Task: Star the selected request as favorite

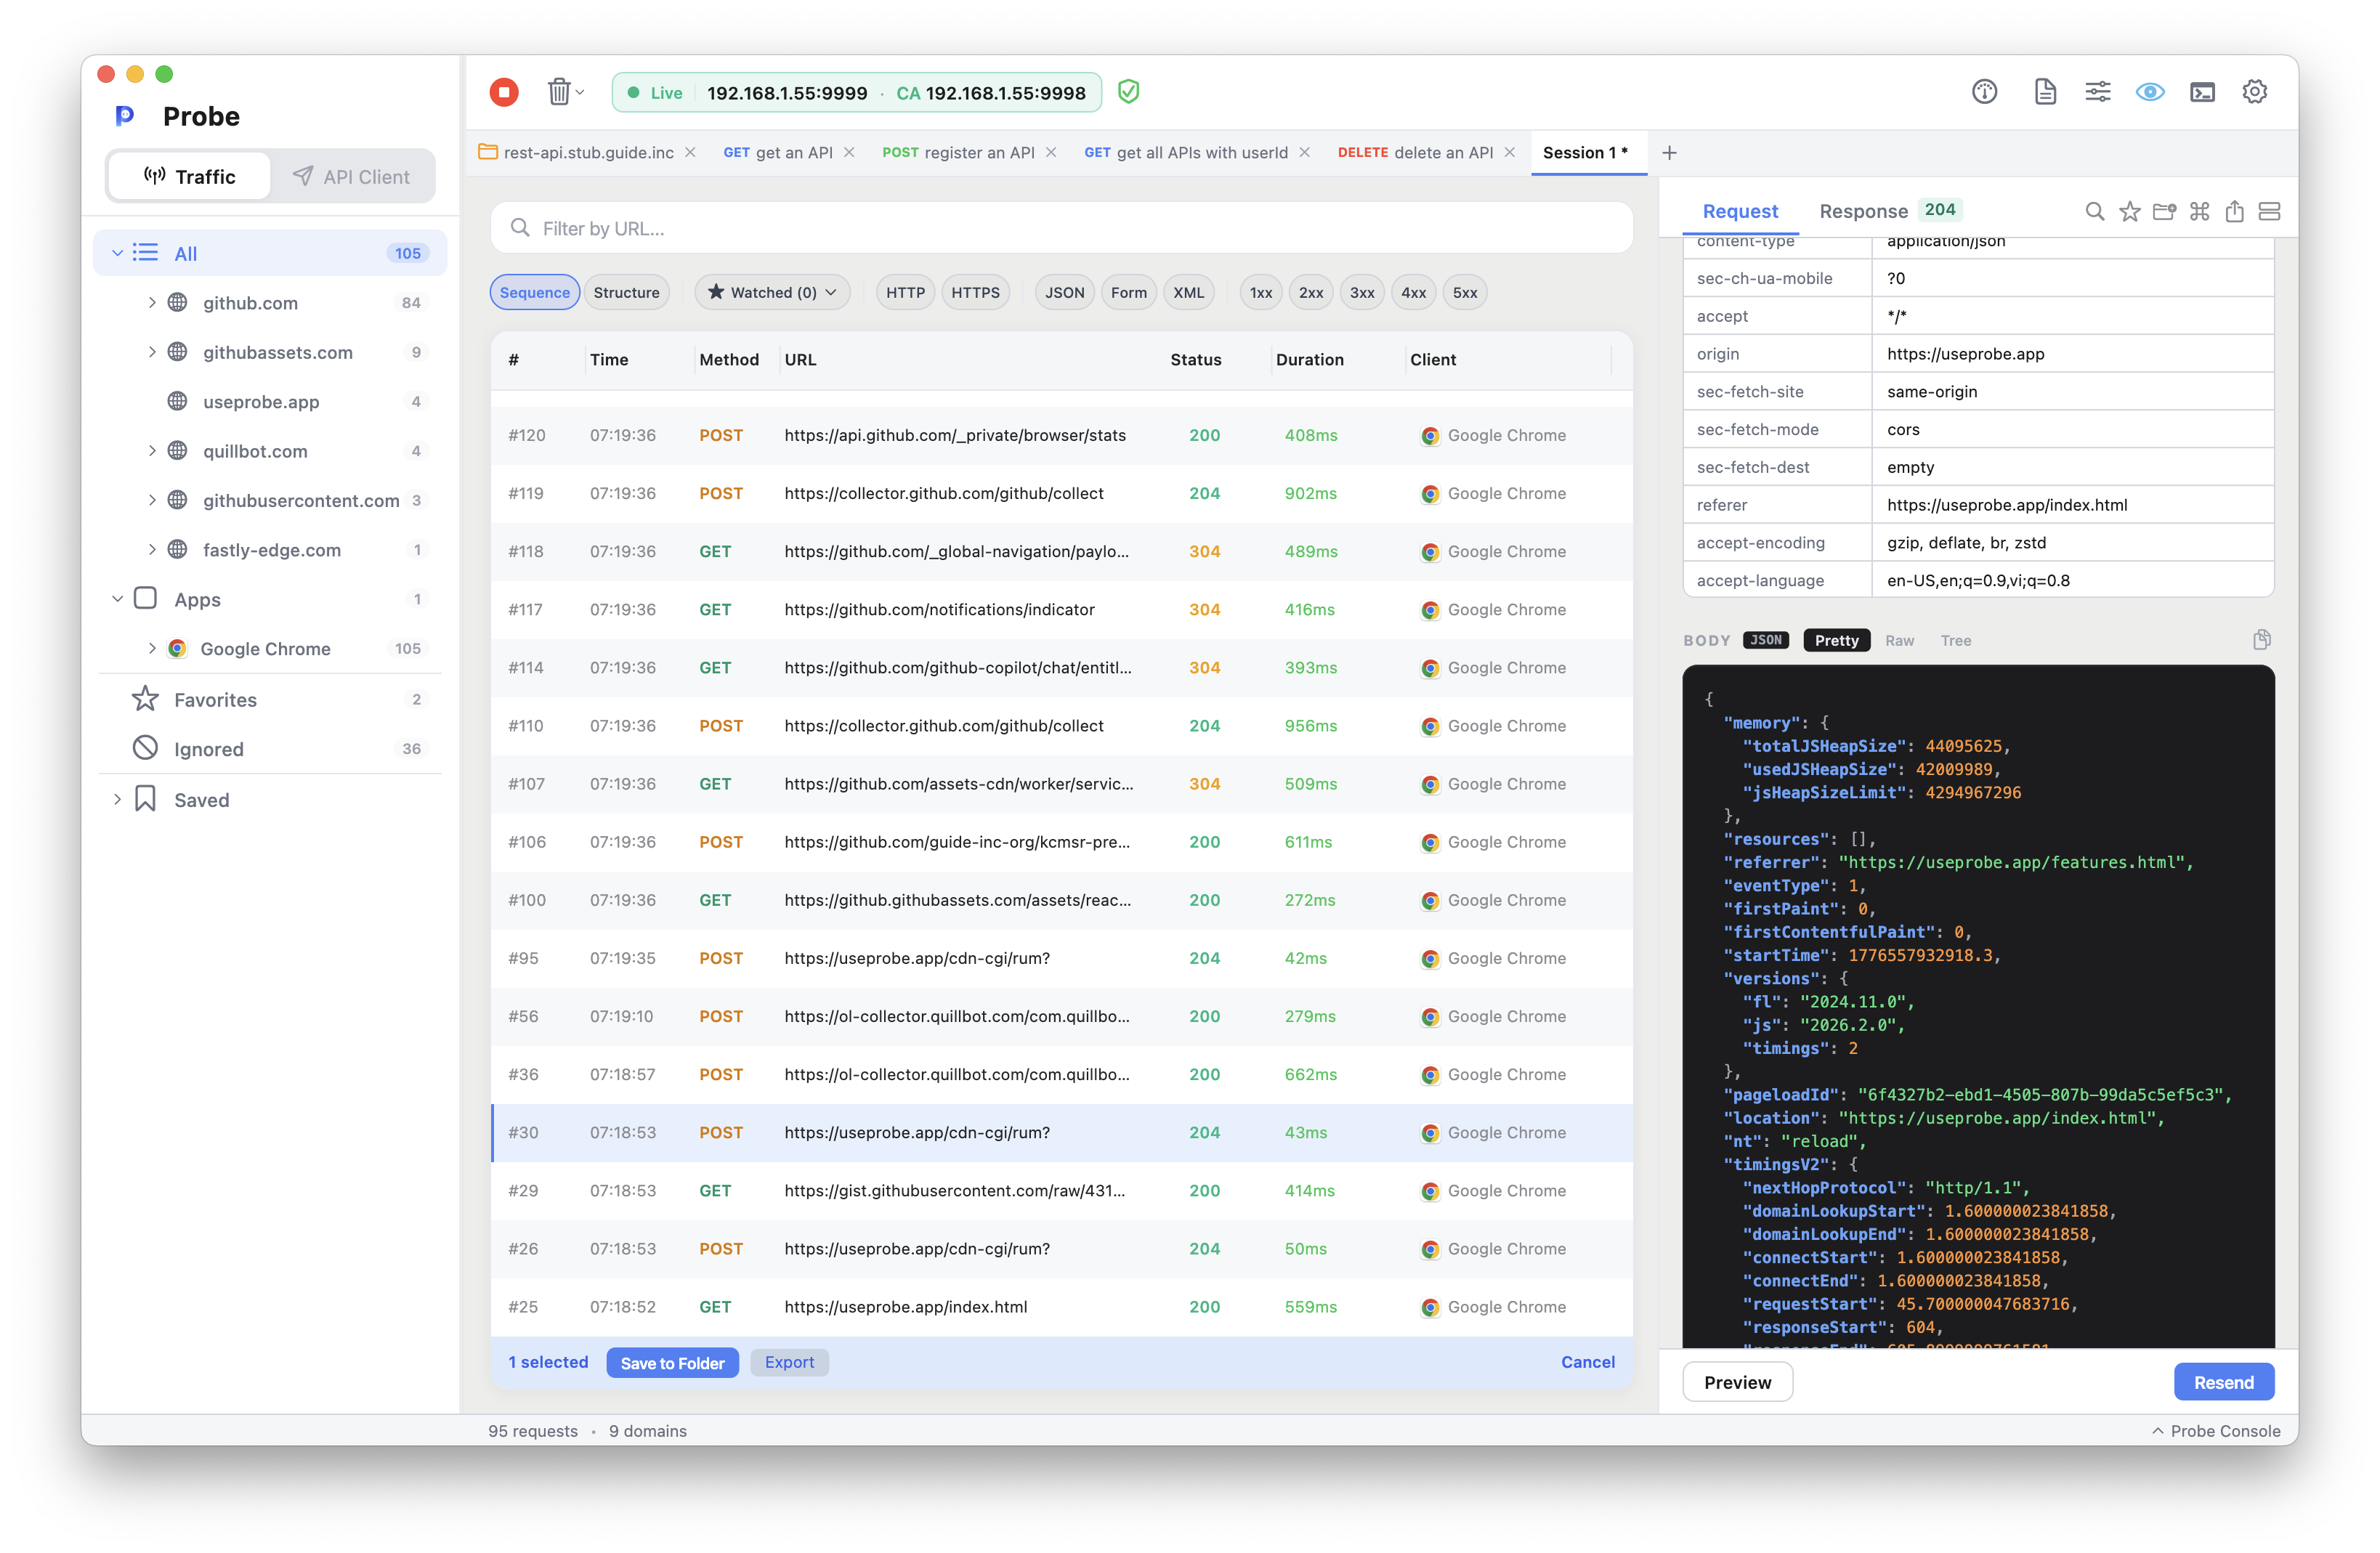Action: coord(2129,211)
